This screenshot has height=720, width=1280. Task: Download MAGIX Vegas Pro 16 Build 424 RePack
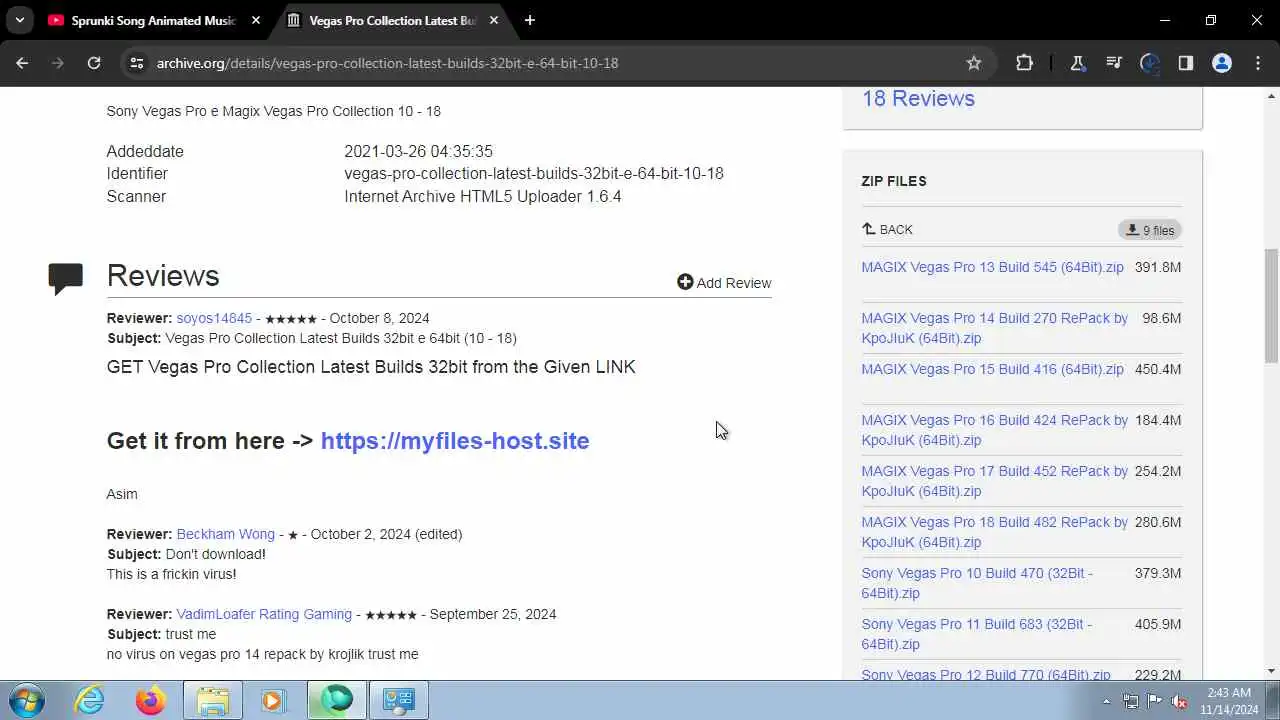tap(994, 430)
